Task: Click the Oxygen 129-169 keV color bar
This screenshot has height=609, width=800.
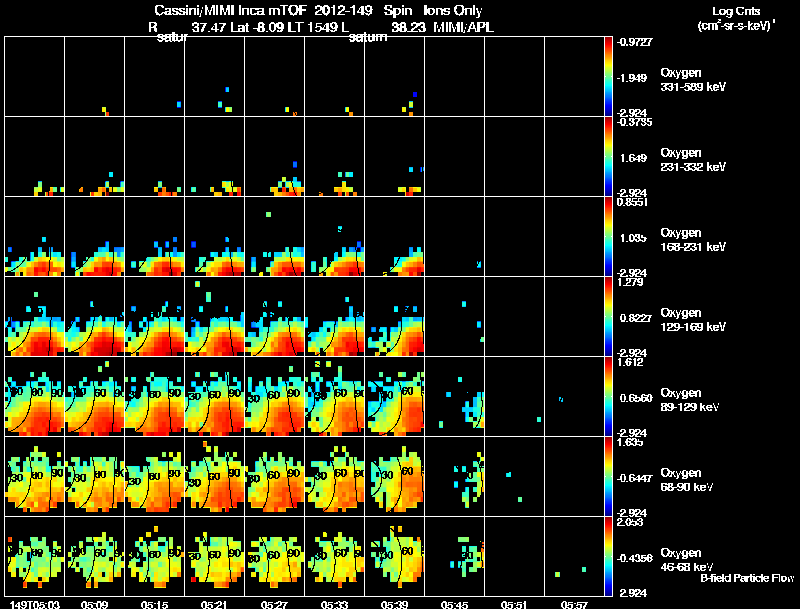Action: tap(608, 316)
